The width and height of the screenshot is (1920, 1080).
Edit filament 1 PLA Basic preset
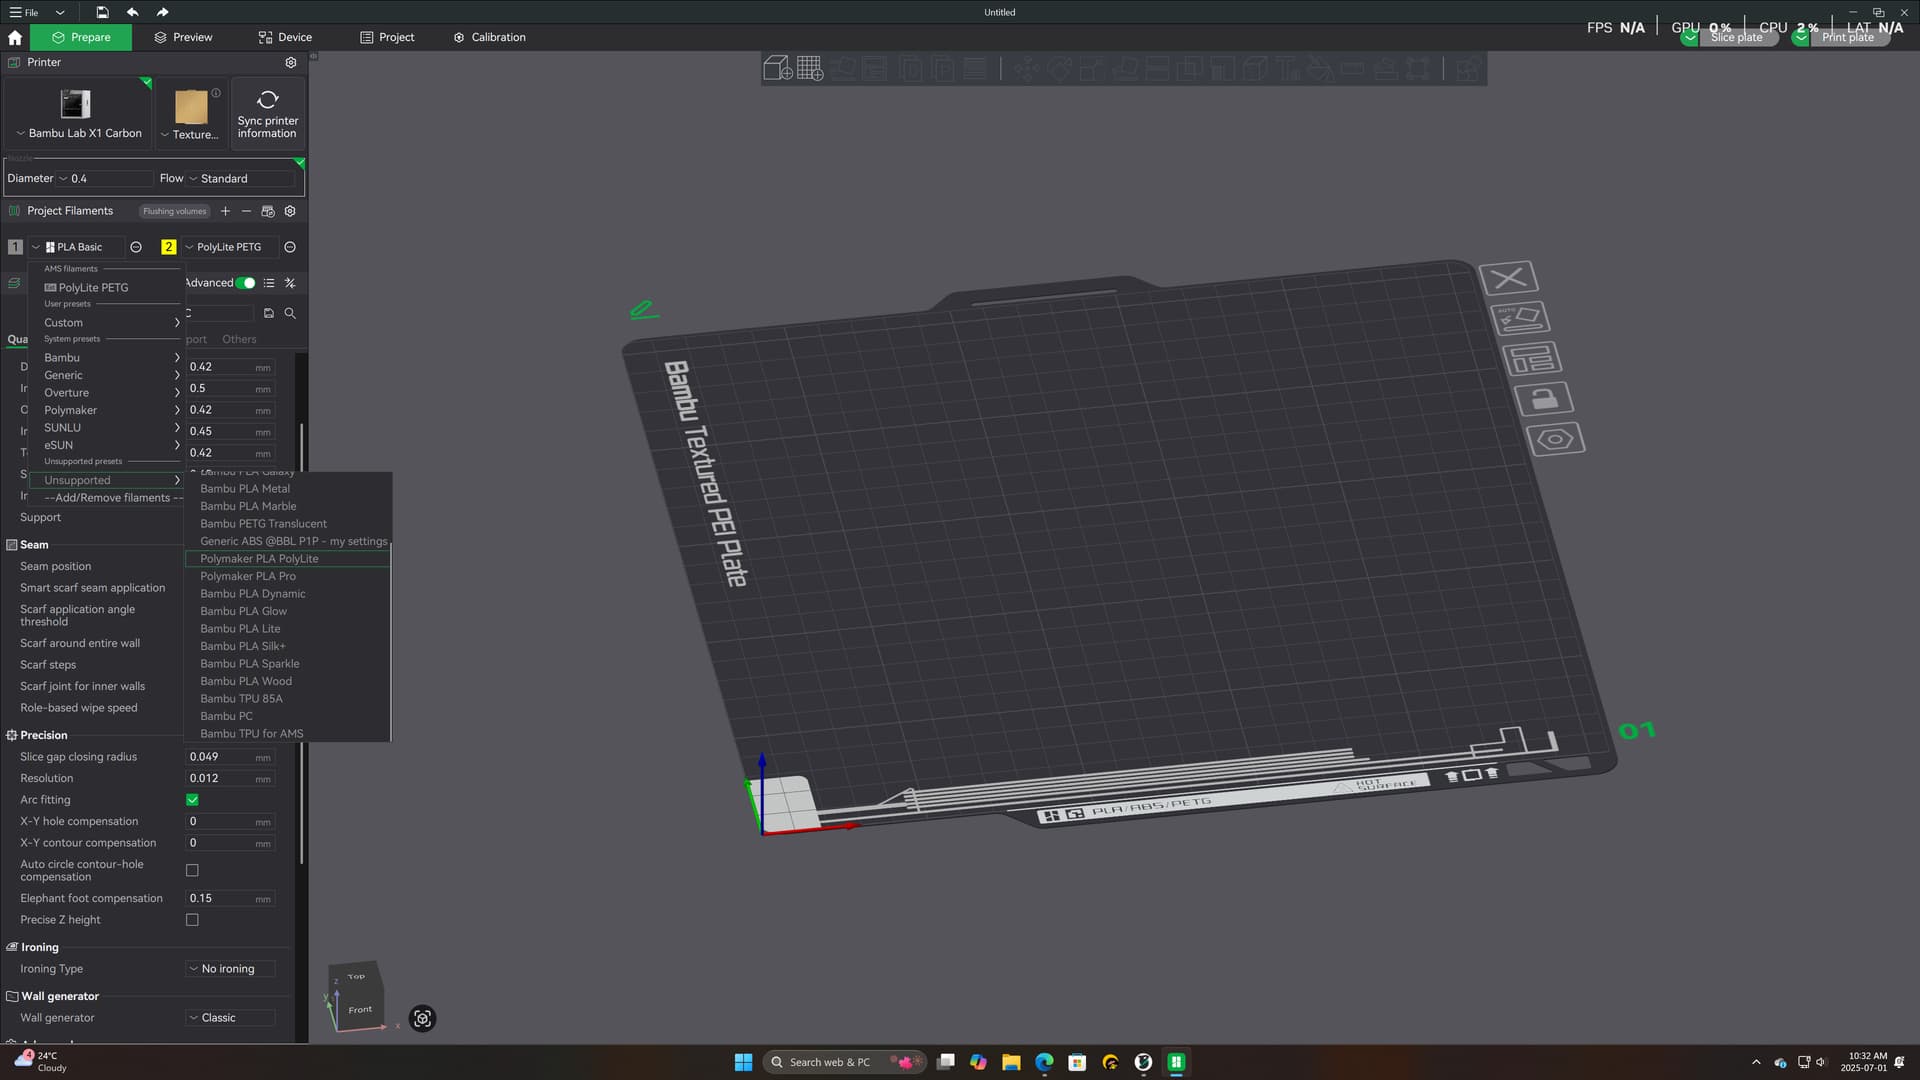(136, 247)
